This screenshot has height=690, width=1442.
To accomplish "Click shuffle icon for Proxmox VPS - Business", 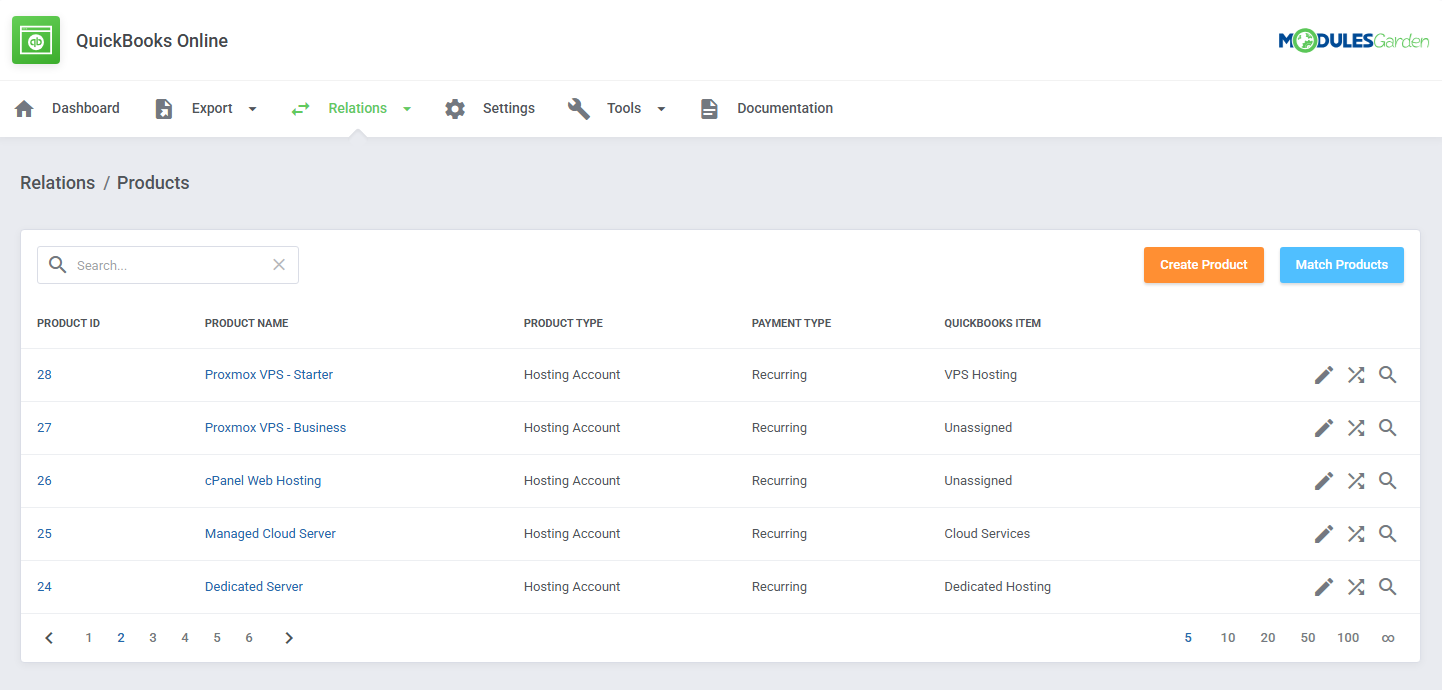I will [x=1356, y=428].
